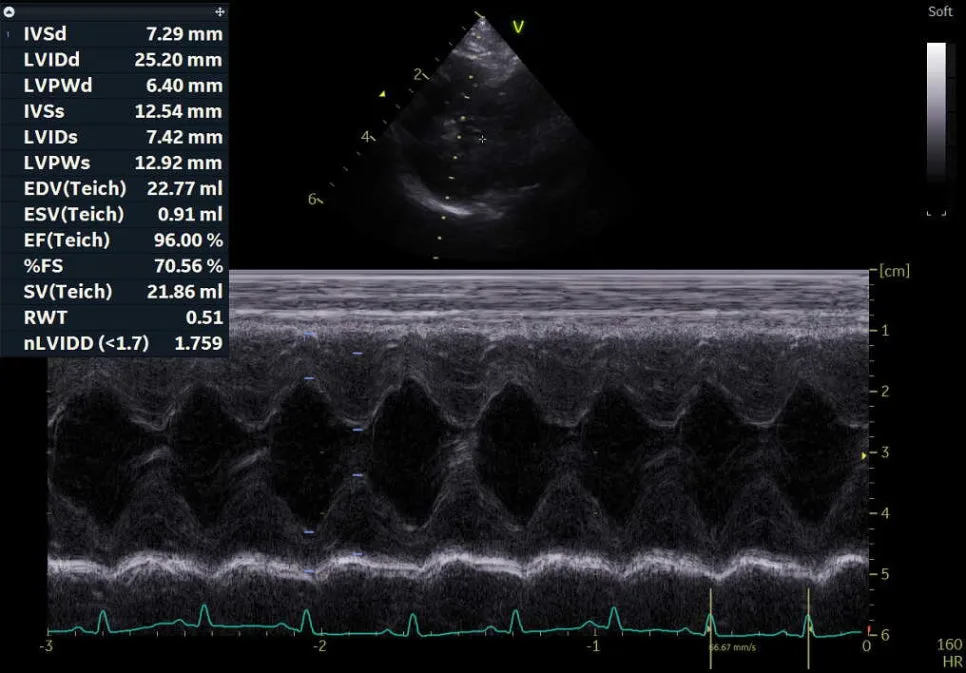Click the -3 time axis label
Viewport: 966px width, 673px height.
(45, 646)
